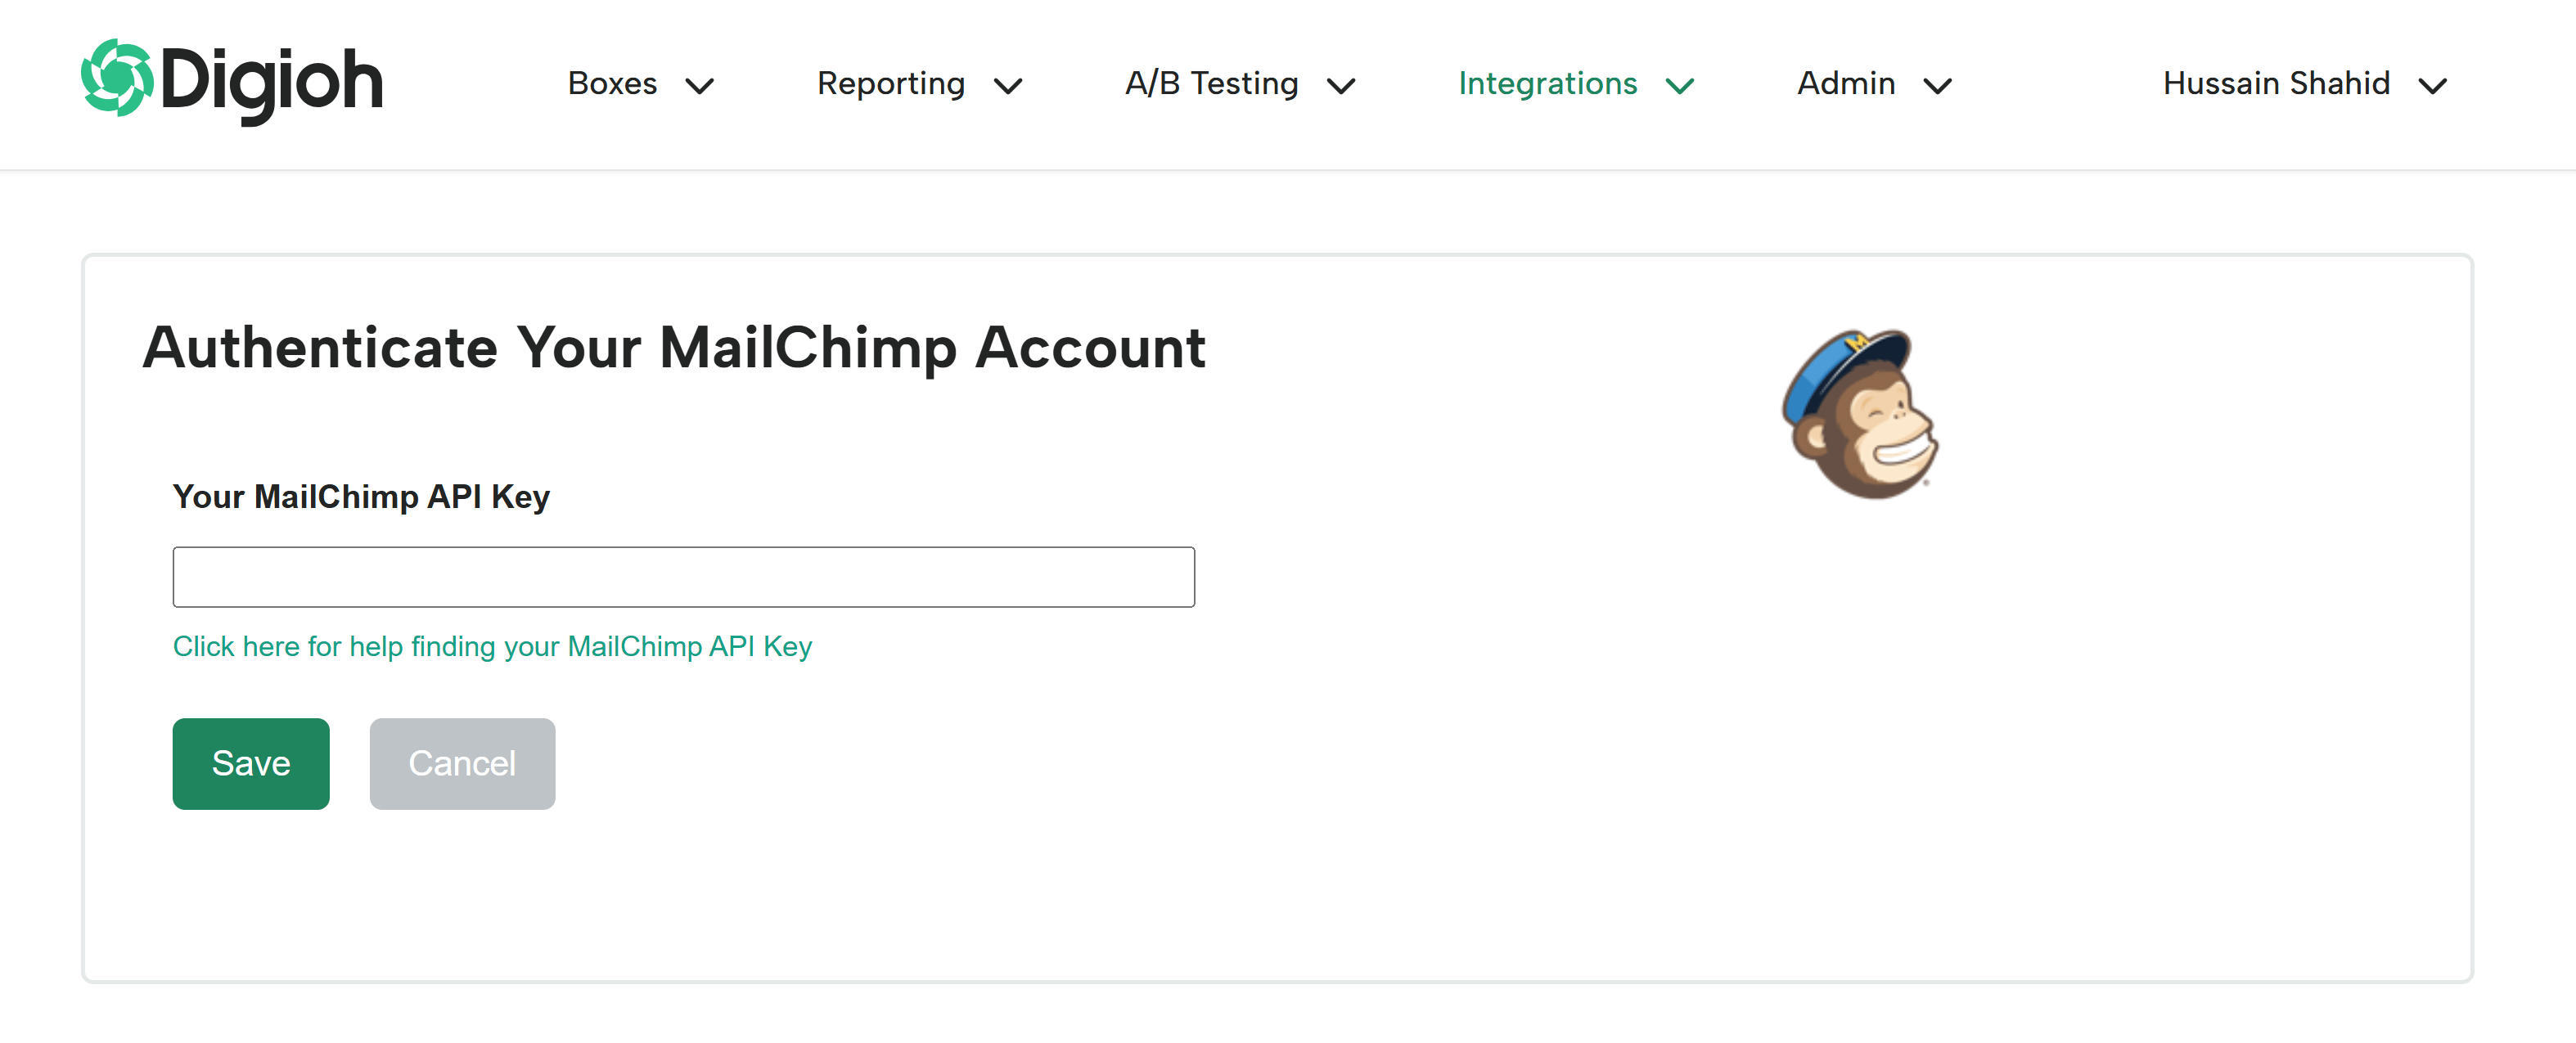Click the MailChimp monkey mascot image

1860,413
